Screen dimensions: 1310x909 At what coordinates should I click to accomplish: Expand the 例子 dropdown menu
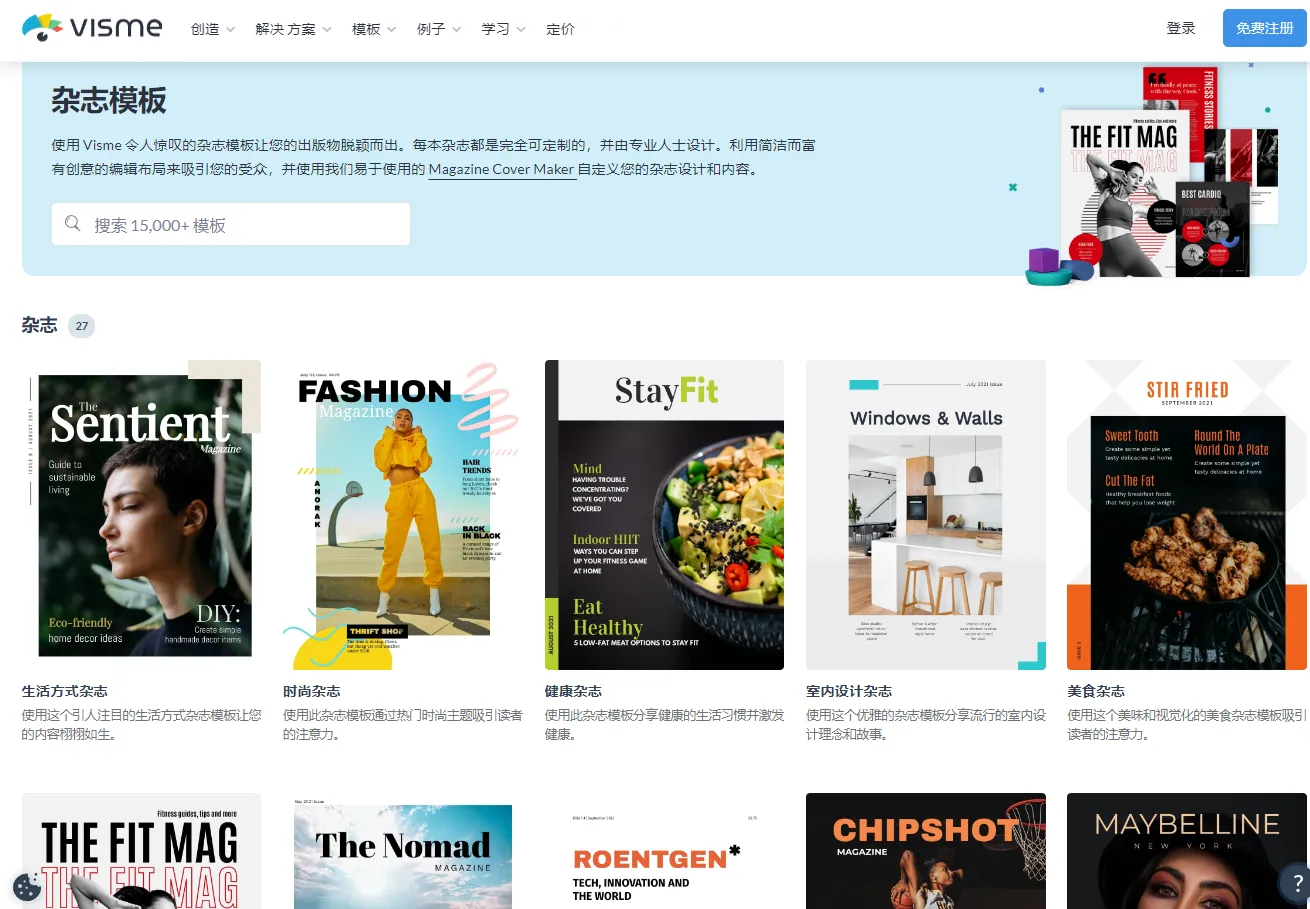(439, 29)
